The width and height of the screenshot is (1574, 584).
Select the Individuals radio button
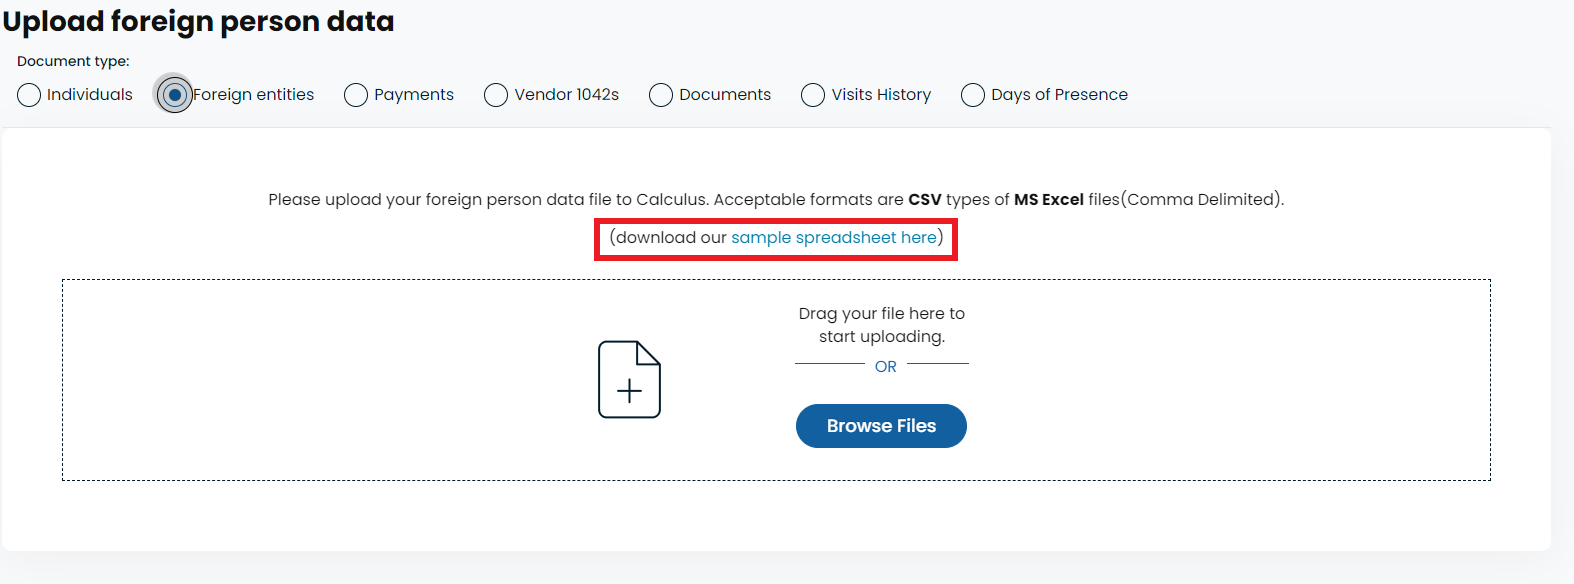click(x=29, y=95)
